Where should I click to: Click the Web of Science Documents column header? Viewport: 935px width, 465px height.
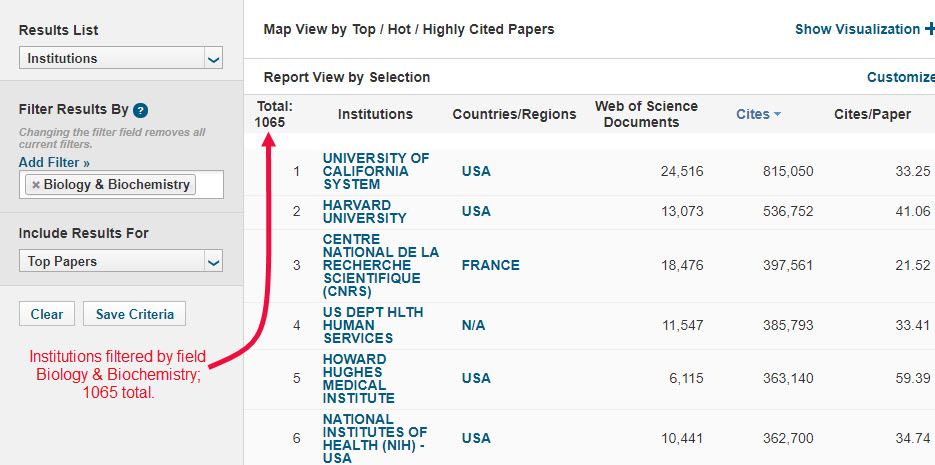tap(646, 114)
